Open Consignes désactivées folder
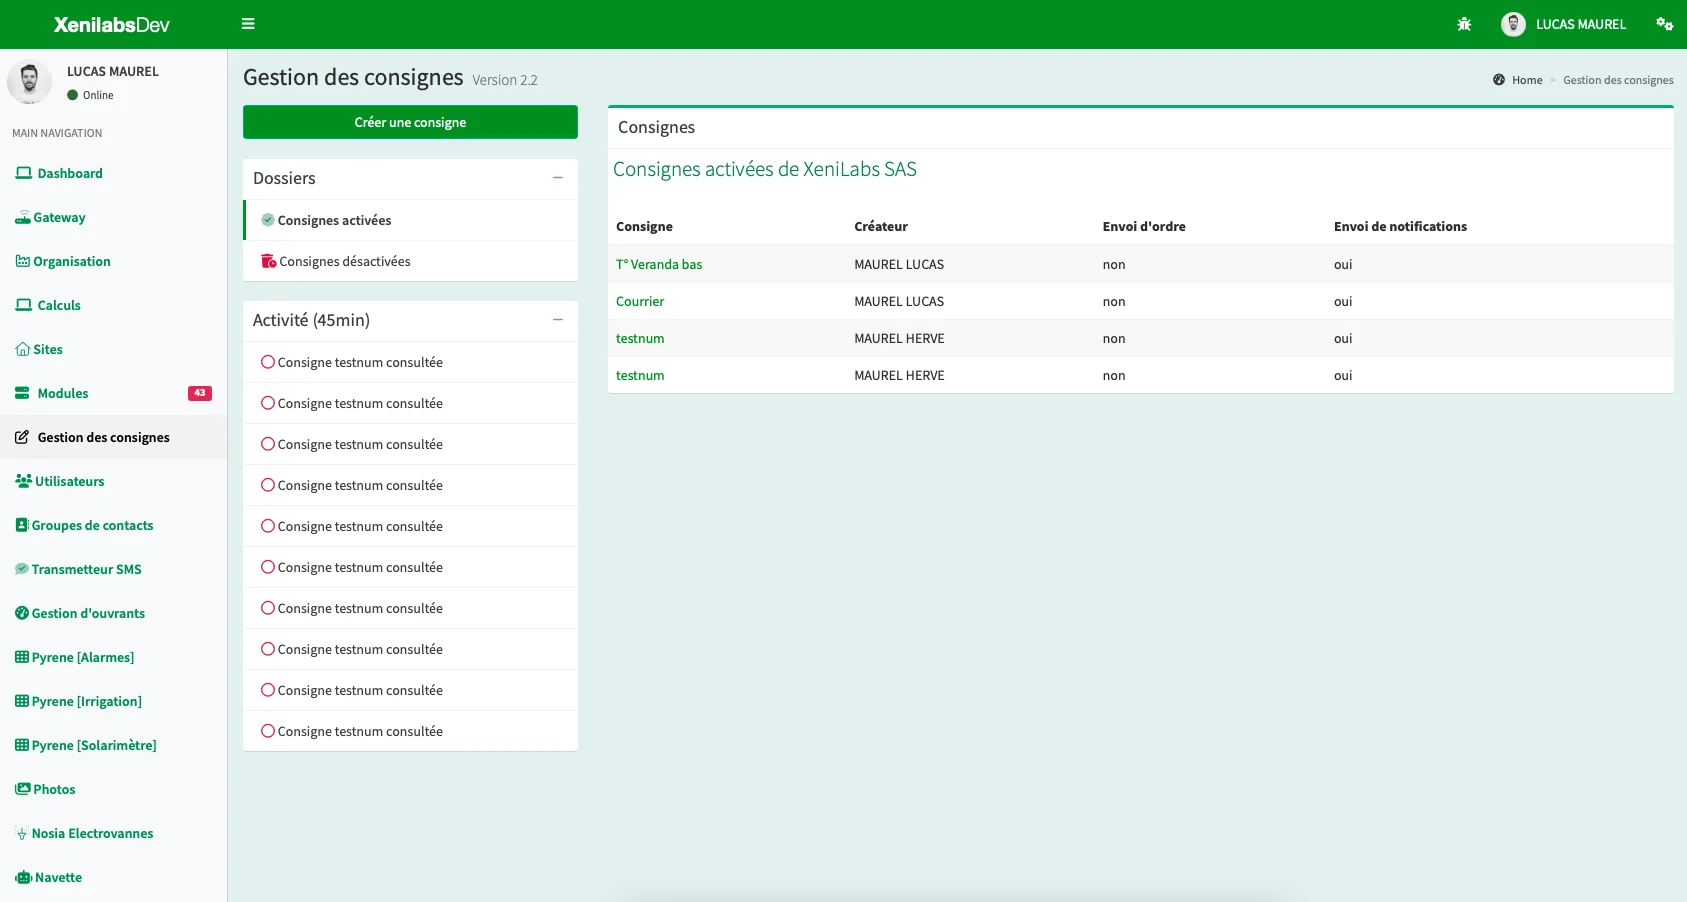Screen dimensions: 1687x902 coord(344,261)
